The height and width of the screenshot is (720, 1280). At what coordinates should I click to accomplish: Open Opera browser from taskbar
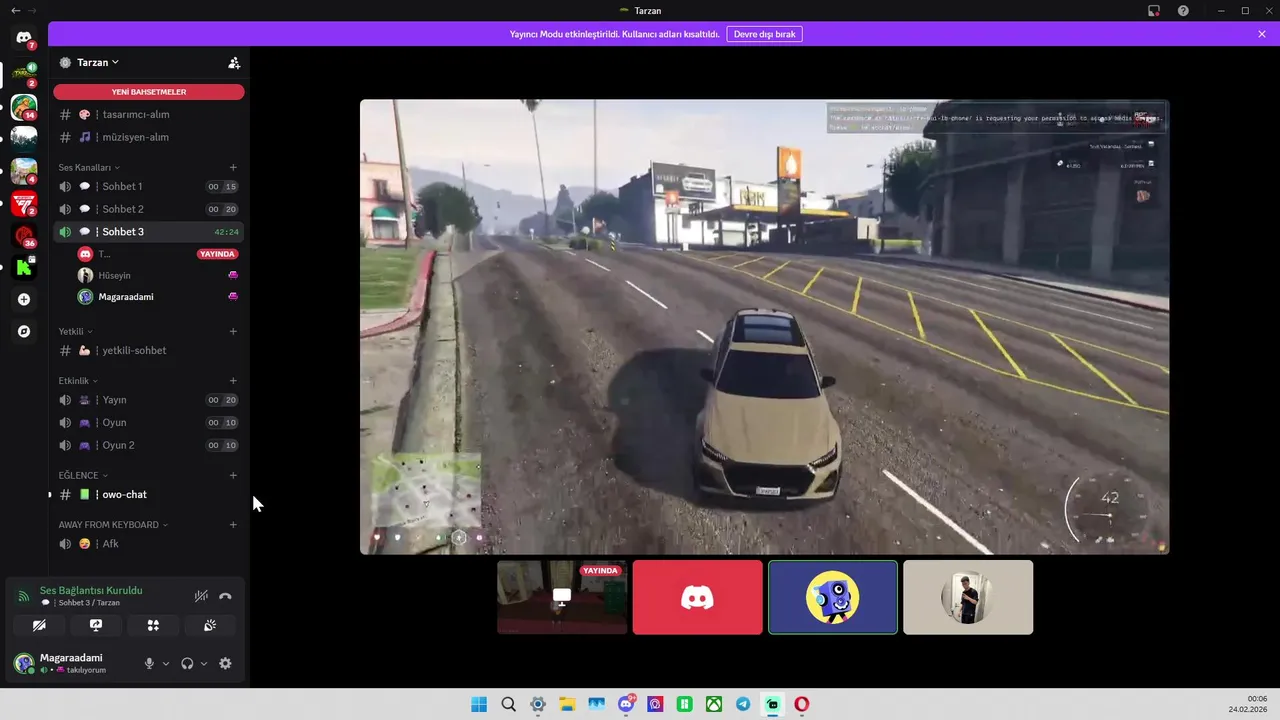(802, 704)
